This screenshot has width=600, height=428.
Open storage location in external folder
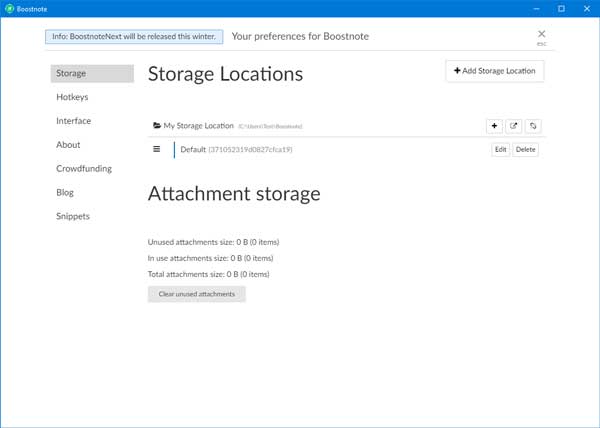click(x=514, y=126)
